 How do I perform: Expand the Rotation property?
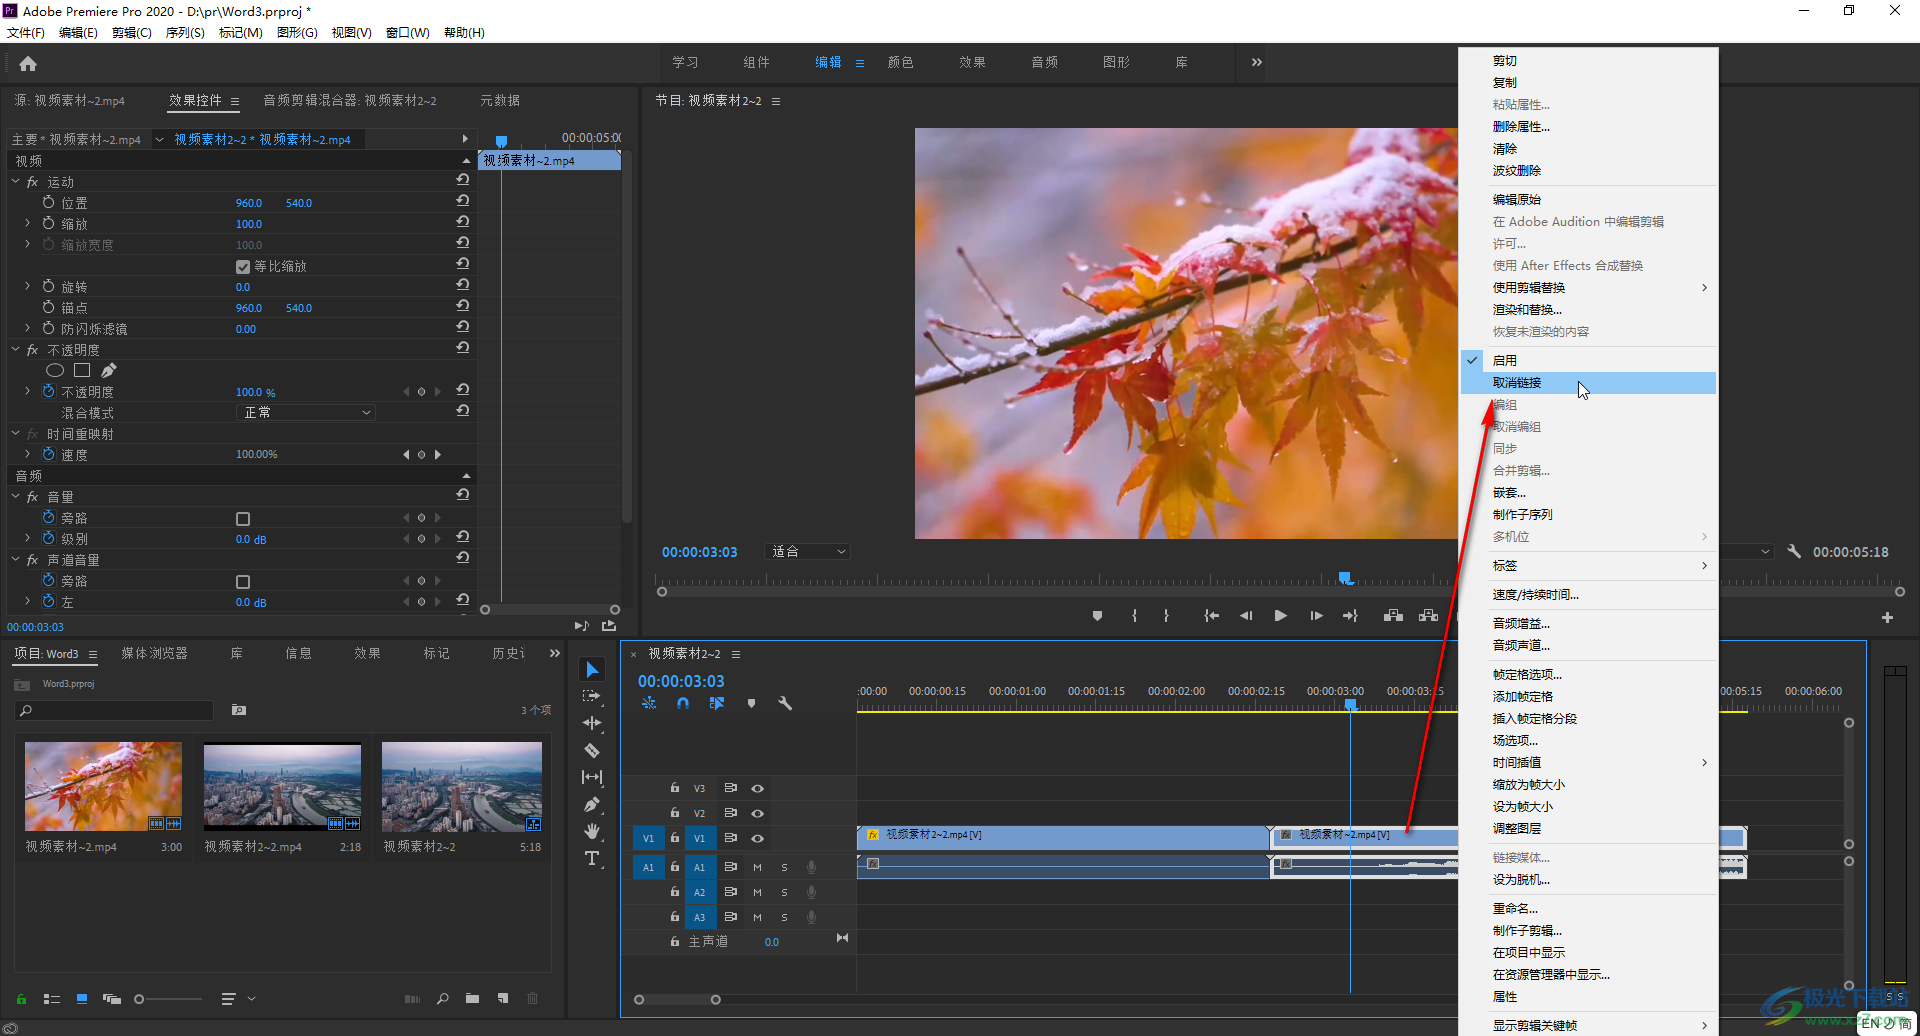tap(28, 287)
